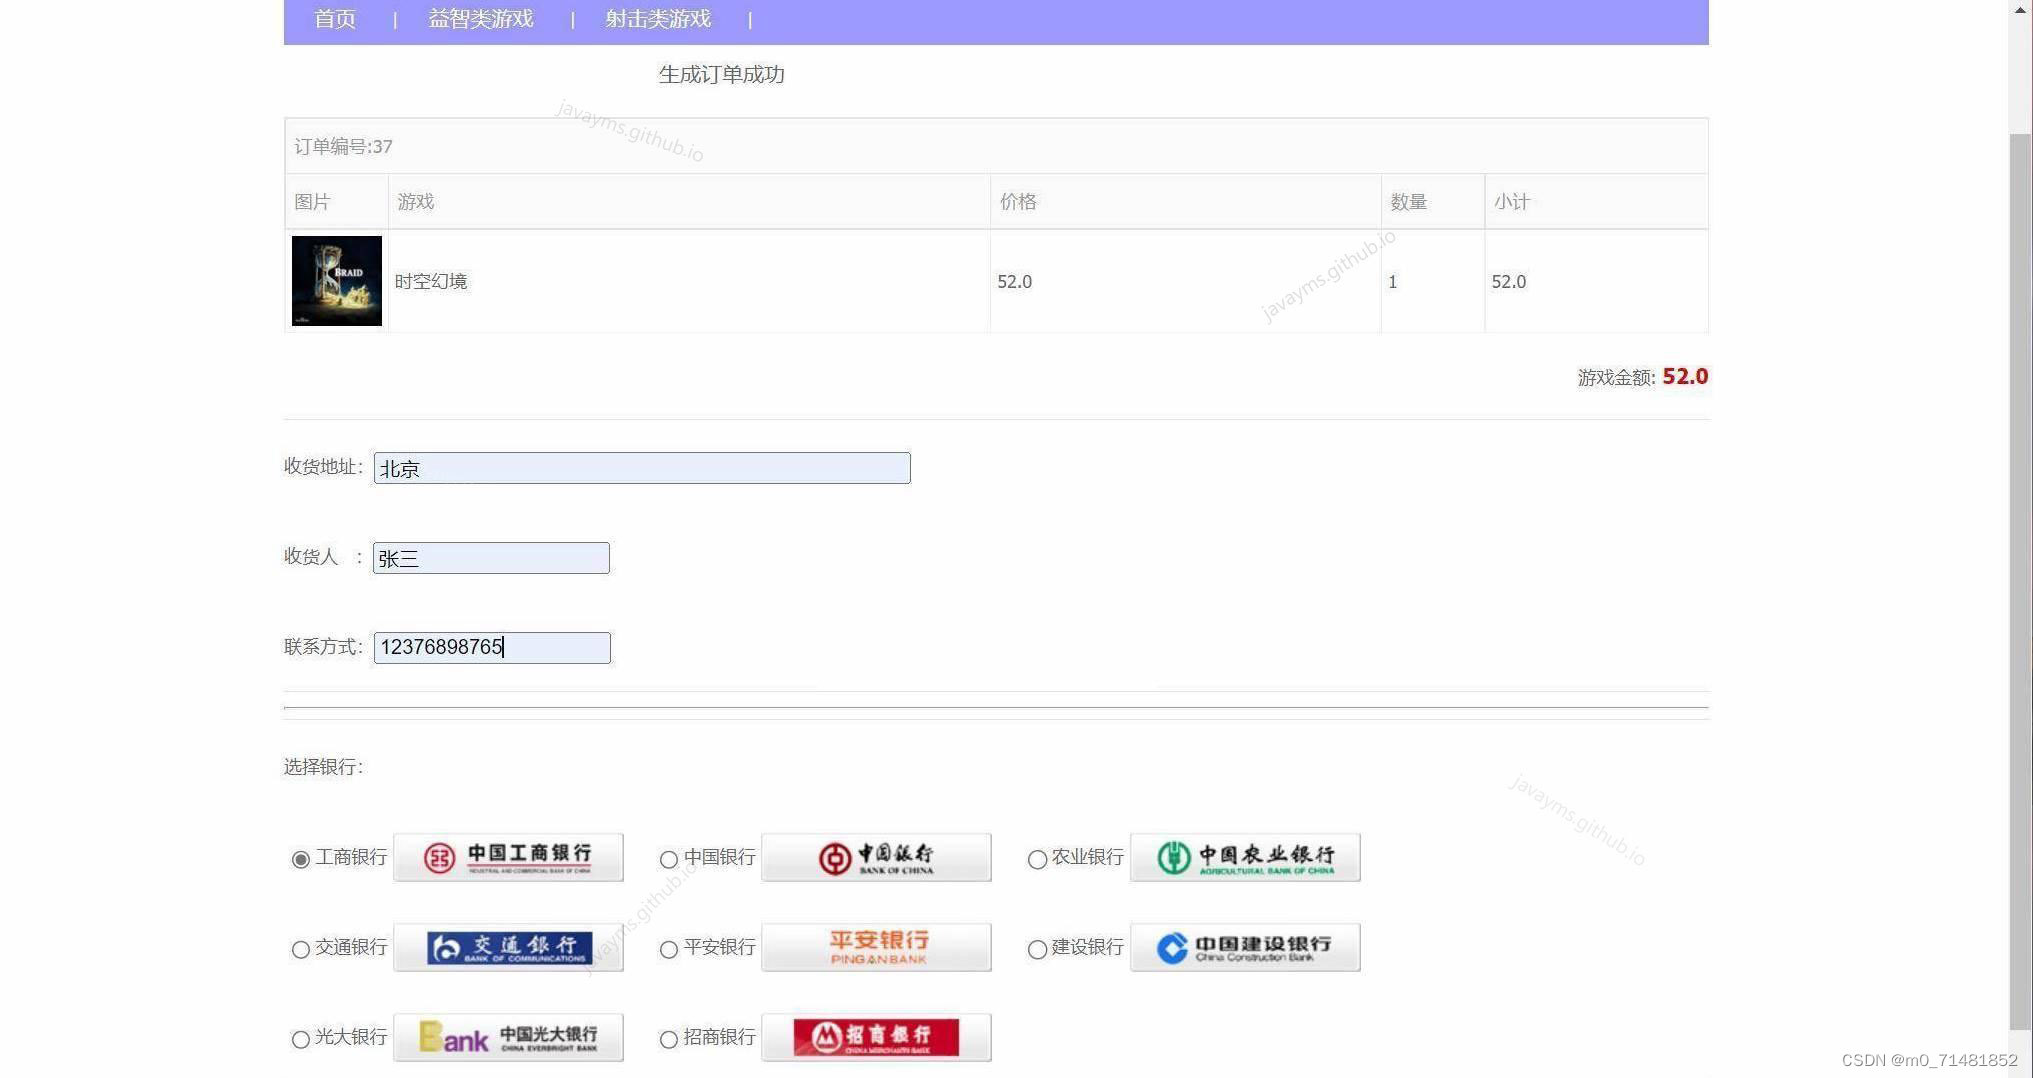The height and width of the screenshot is (1078, 2033).
Task: Select the 建设银行 radio button
Action: pos(1037,949)
